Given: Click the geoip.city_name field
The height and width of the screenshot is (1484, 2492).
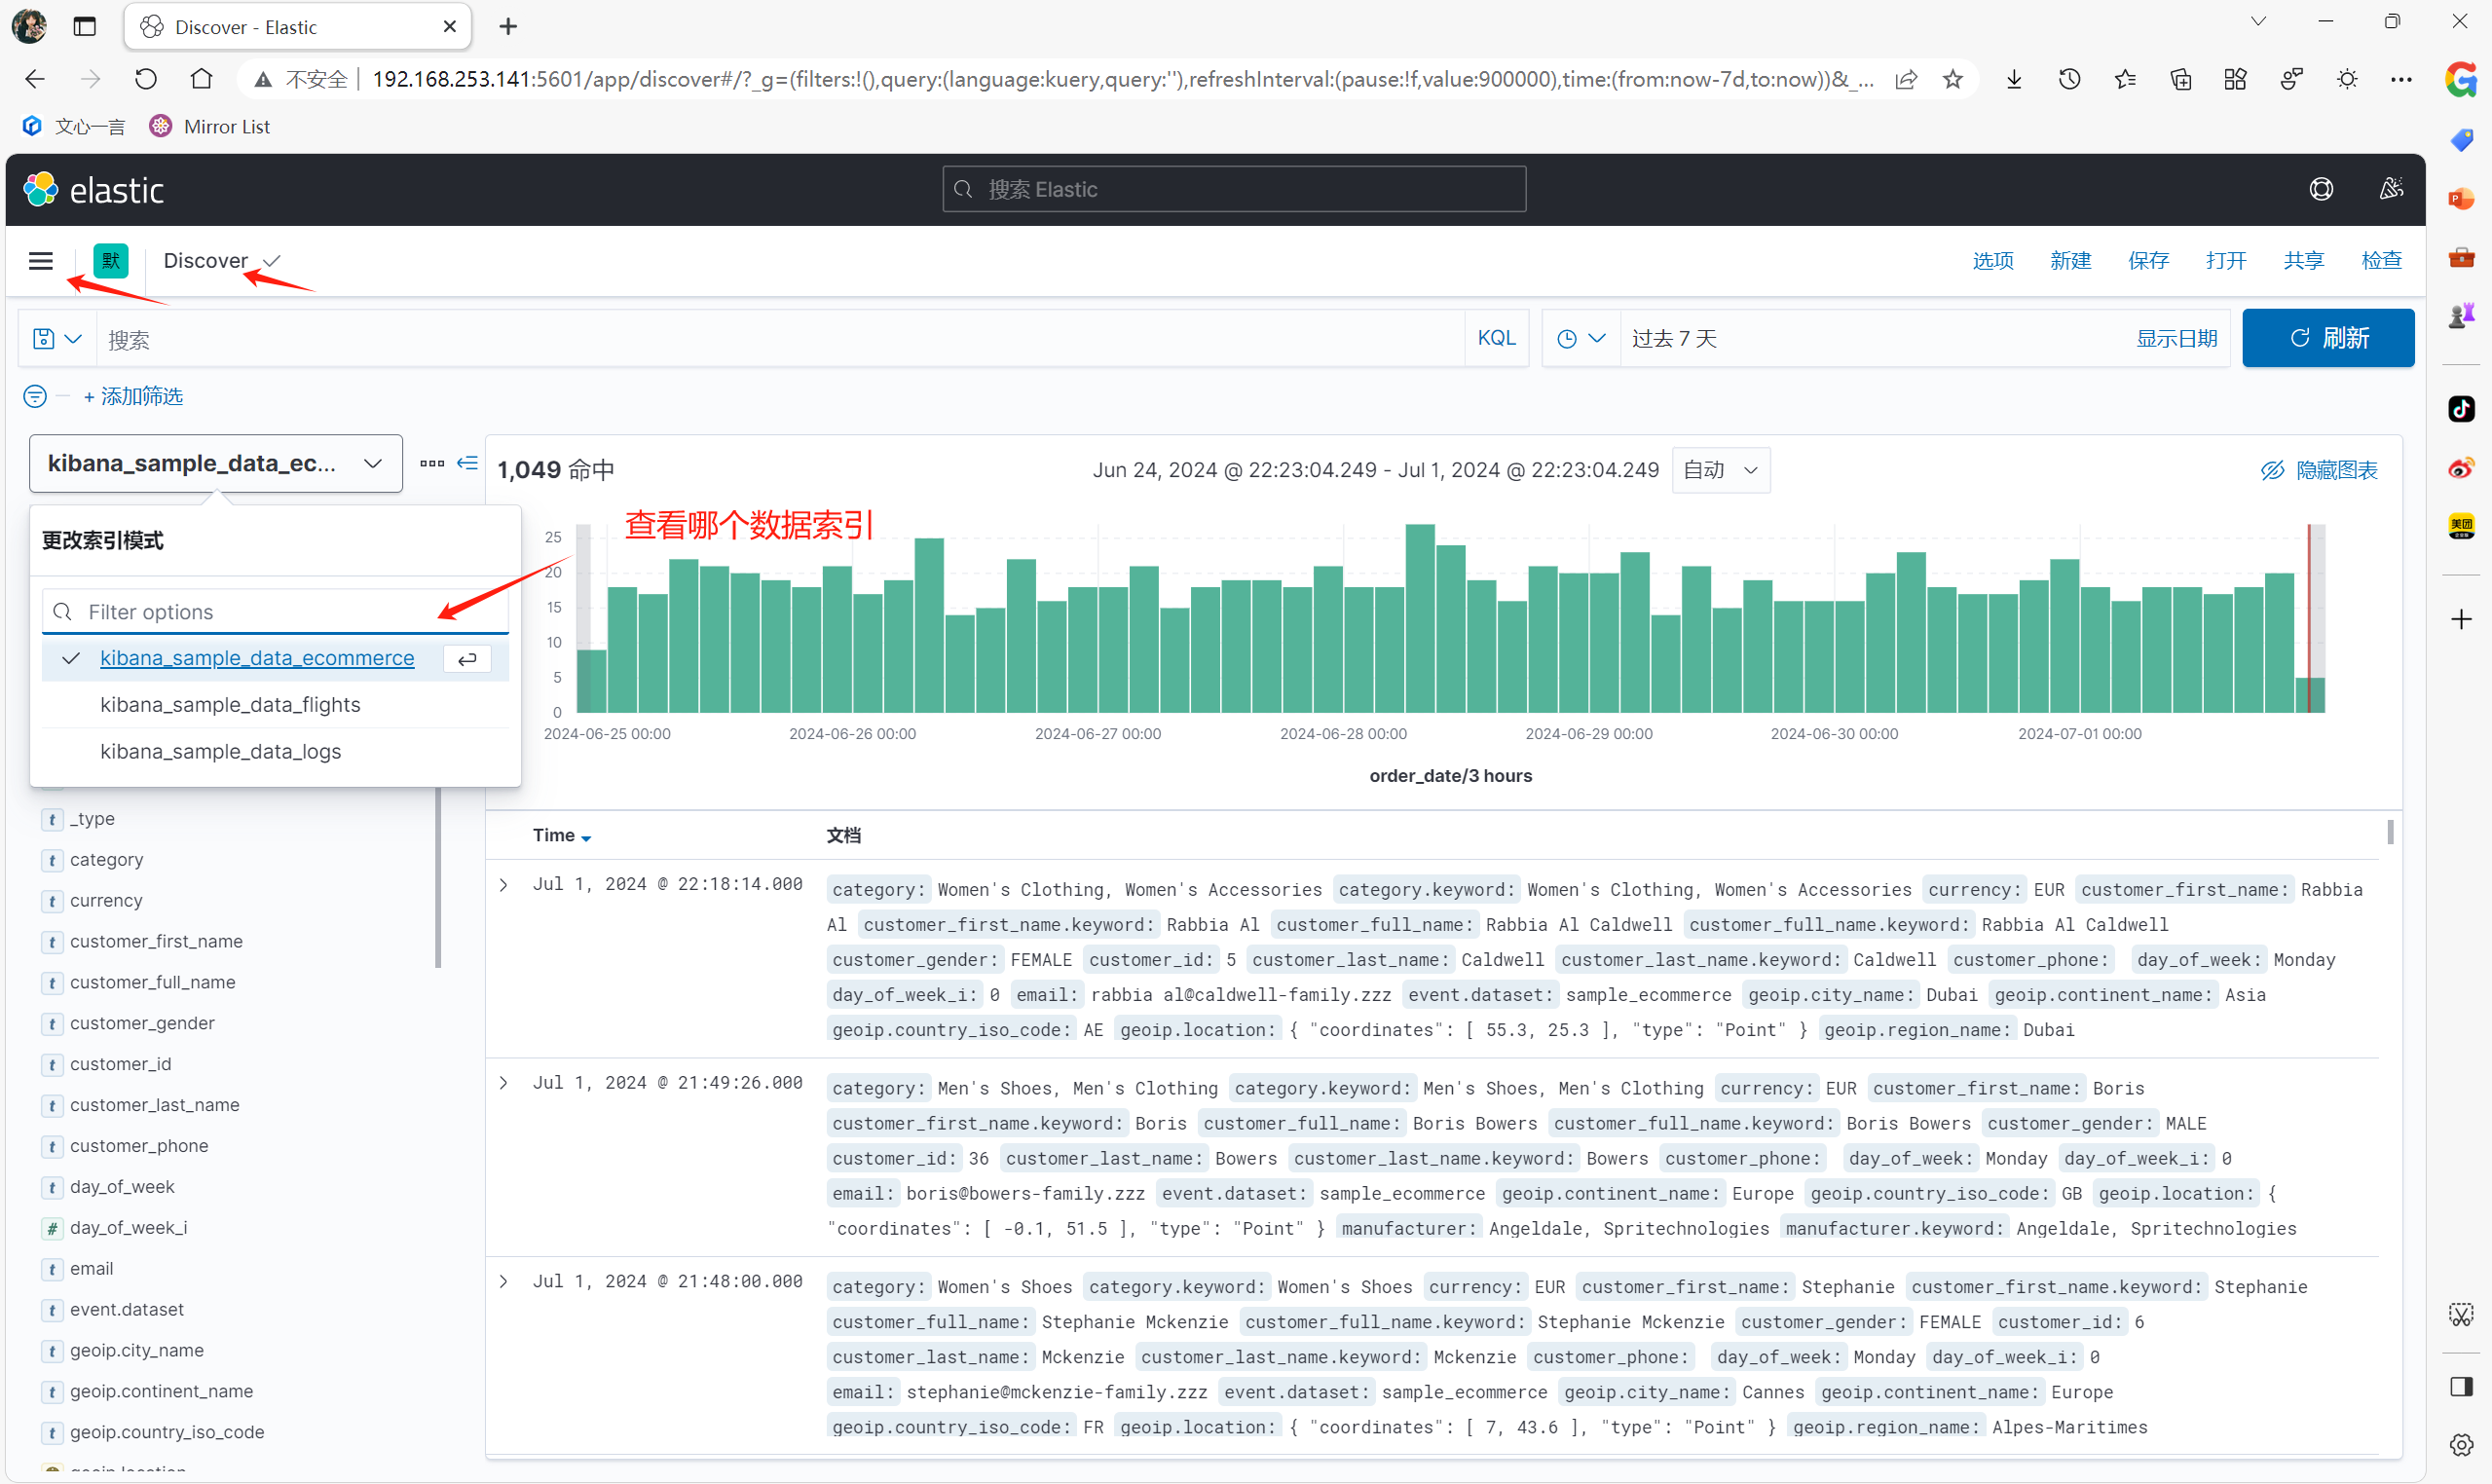Looking at the screenshot, I should (136, 1350).
